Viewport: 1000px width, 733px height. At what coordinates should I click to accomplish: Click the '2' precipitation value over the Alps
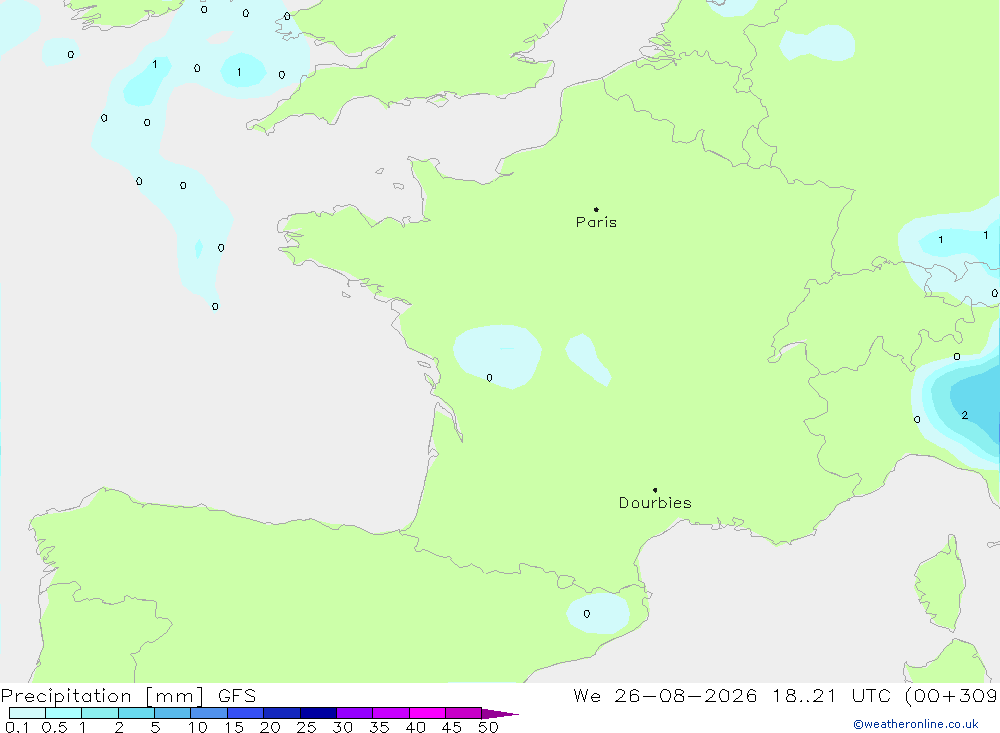(x=965, y=415)
